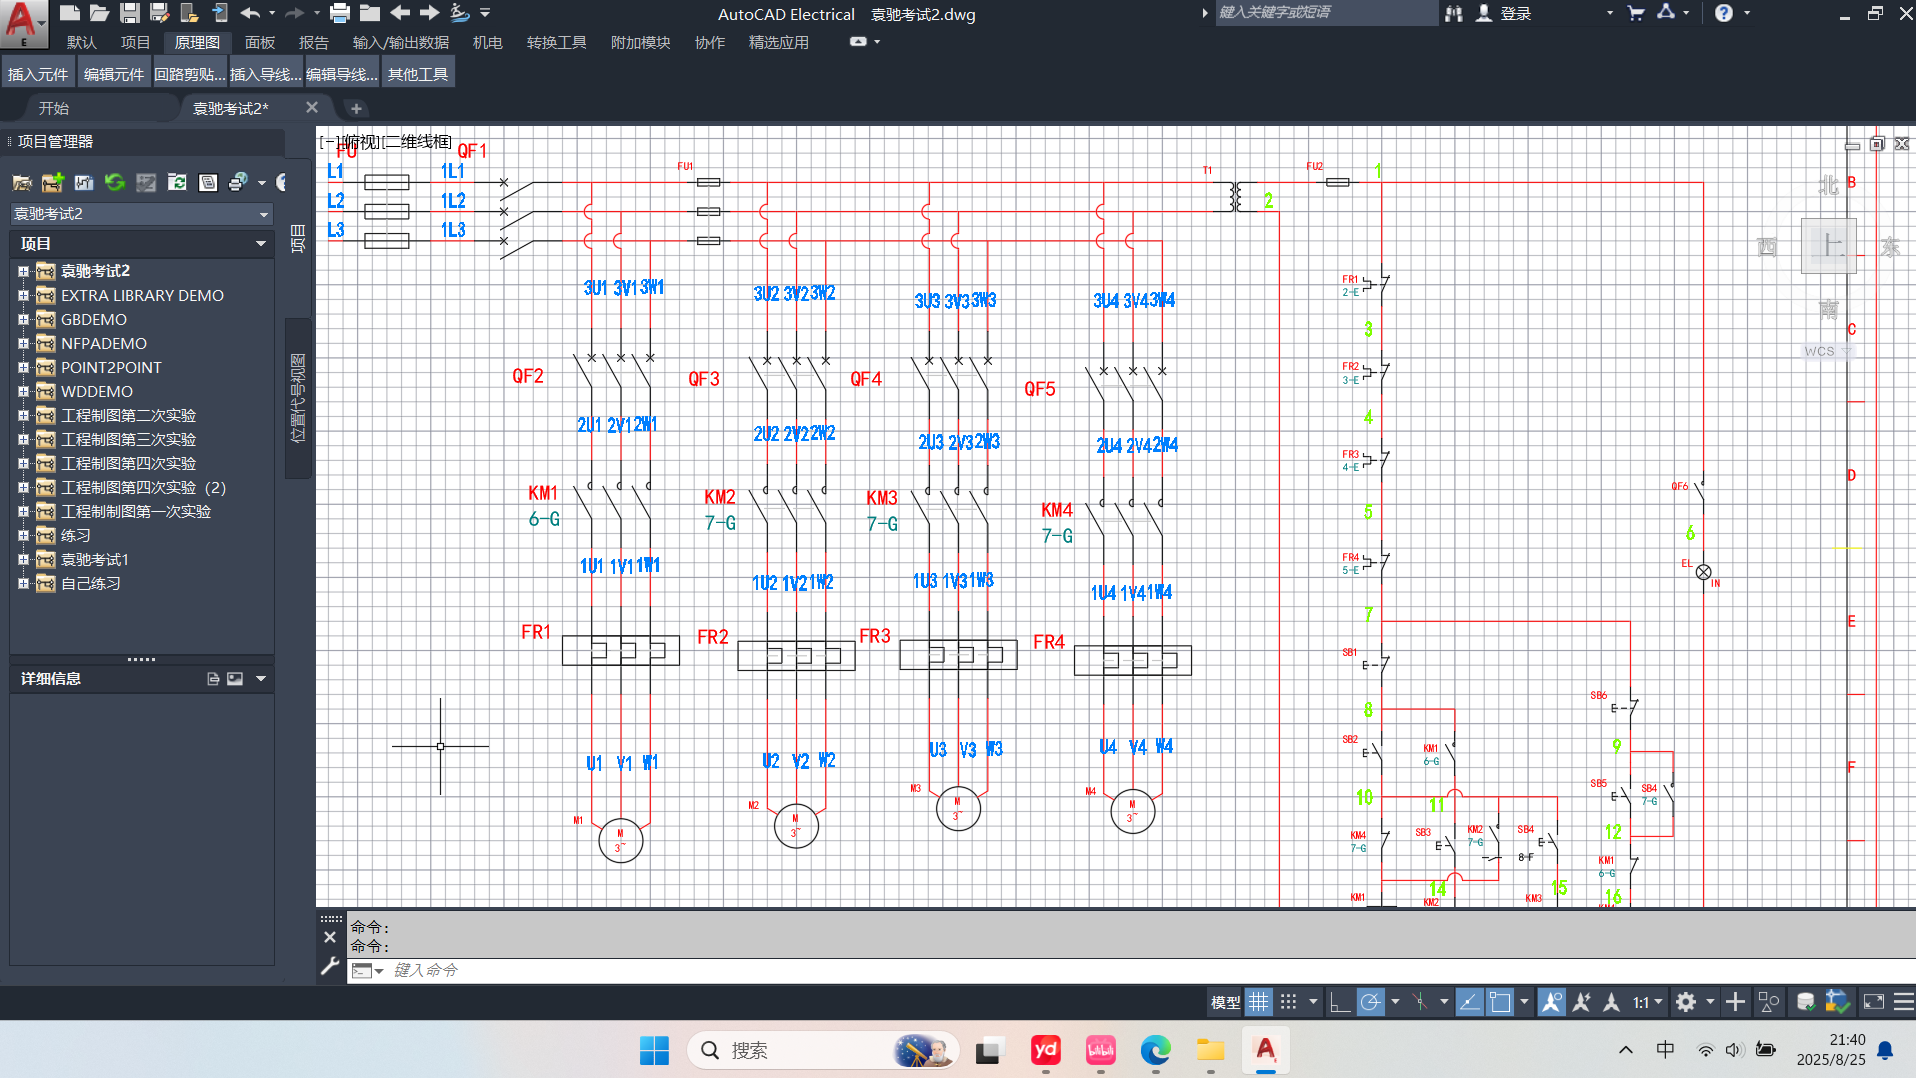
Task: Toggle Isometric Drafting crosshair button
Action: (x=1420, y=1002)
